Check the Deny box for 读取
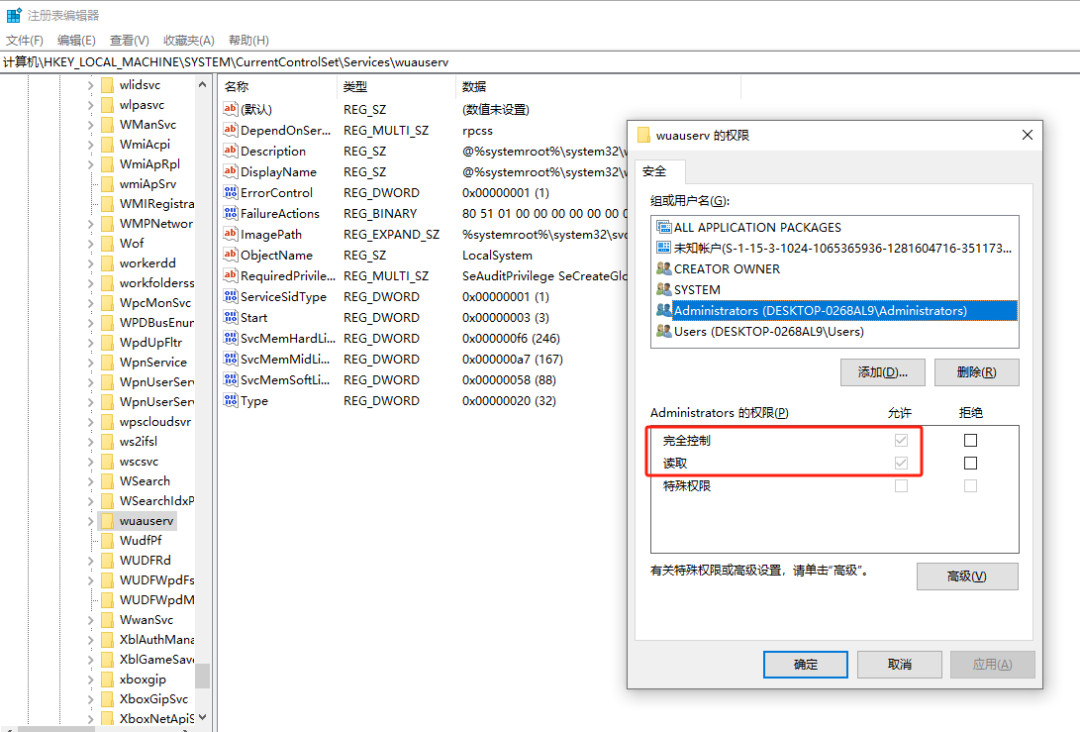Image resolution: width=1080 pixels, height=732 pixels. [x=970, y=463]
